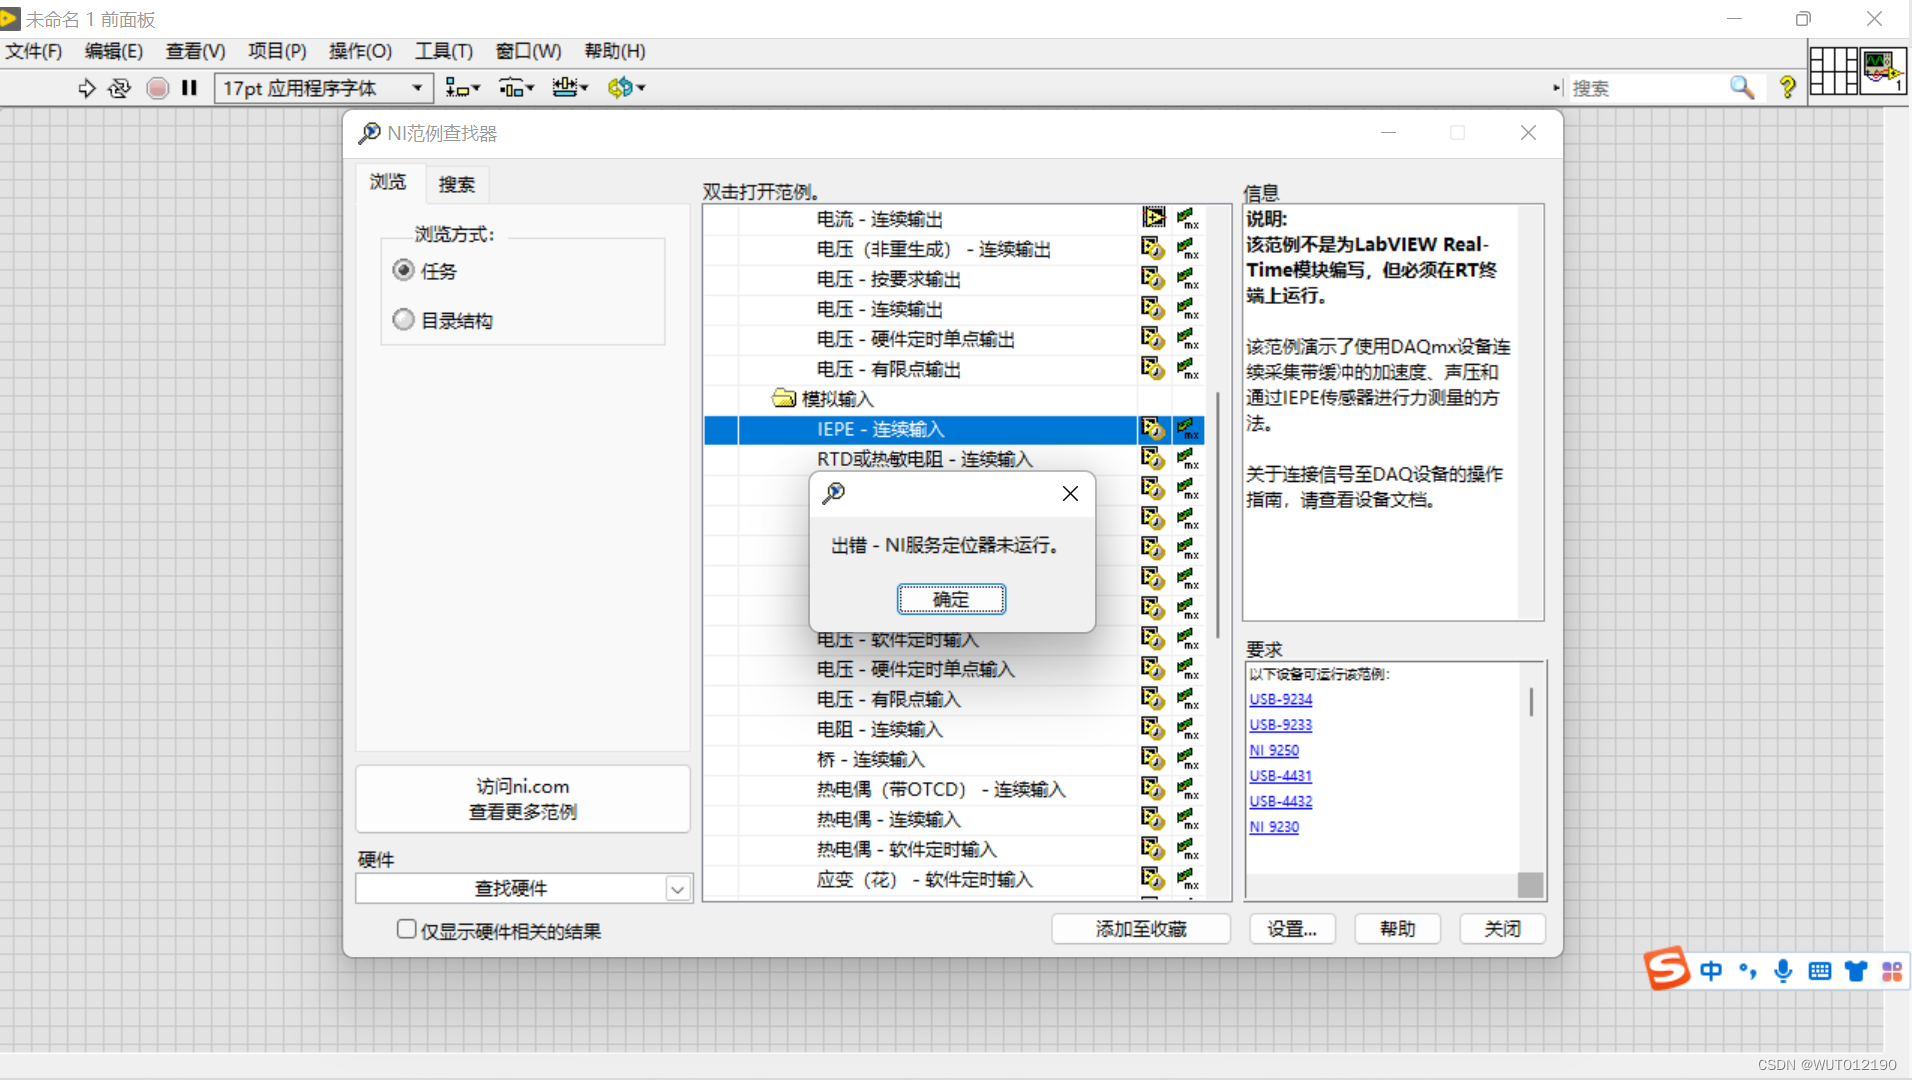Click VI icon beside 电压 - 有限点输入
The height and width of the screenshot is (1080, 1912).
click(1153, 699)
